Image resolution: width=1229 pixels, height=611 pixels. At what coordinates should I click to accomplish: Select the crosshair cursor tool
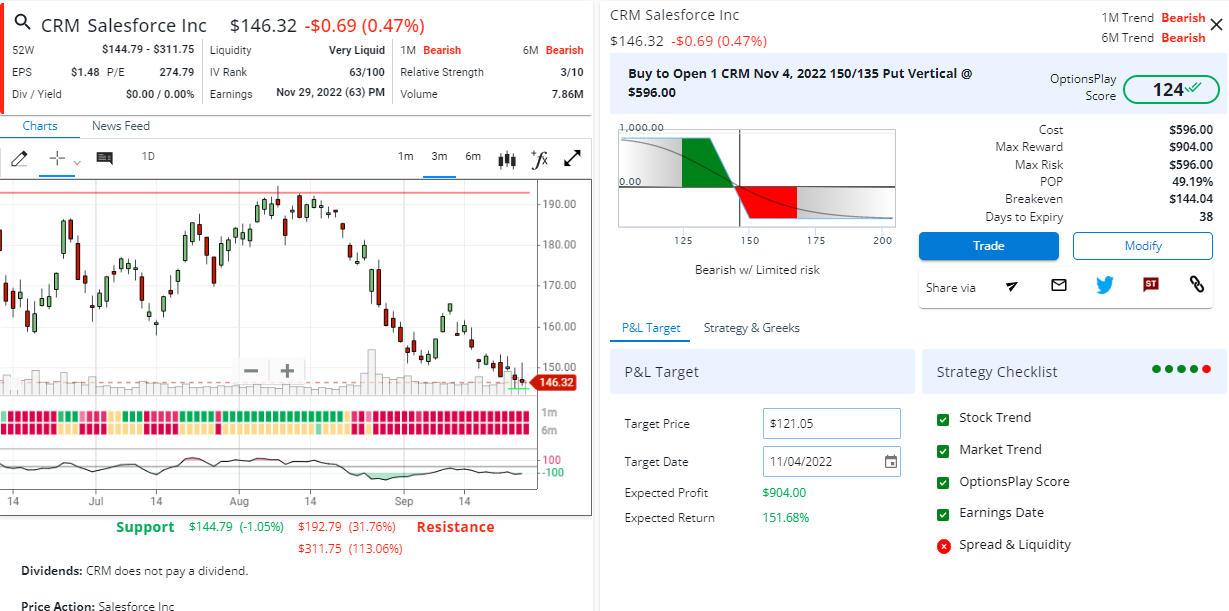coord(57,158)
